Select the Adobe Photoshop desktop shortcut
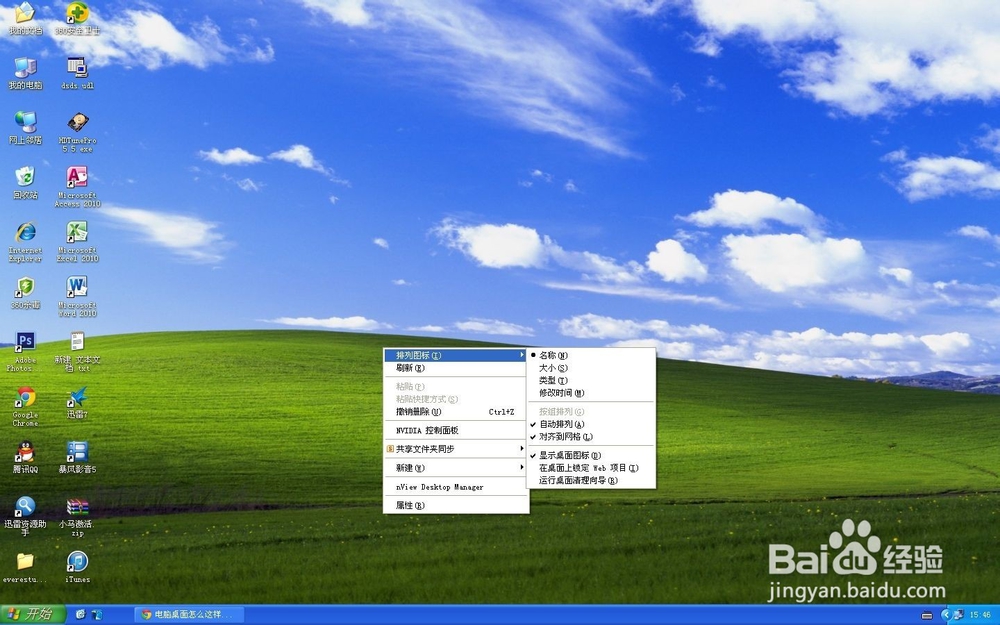This screenshot has width=1000, height=625. tap(26, 352)
